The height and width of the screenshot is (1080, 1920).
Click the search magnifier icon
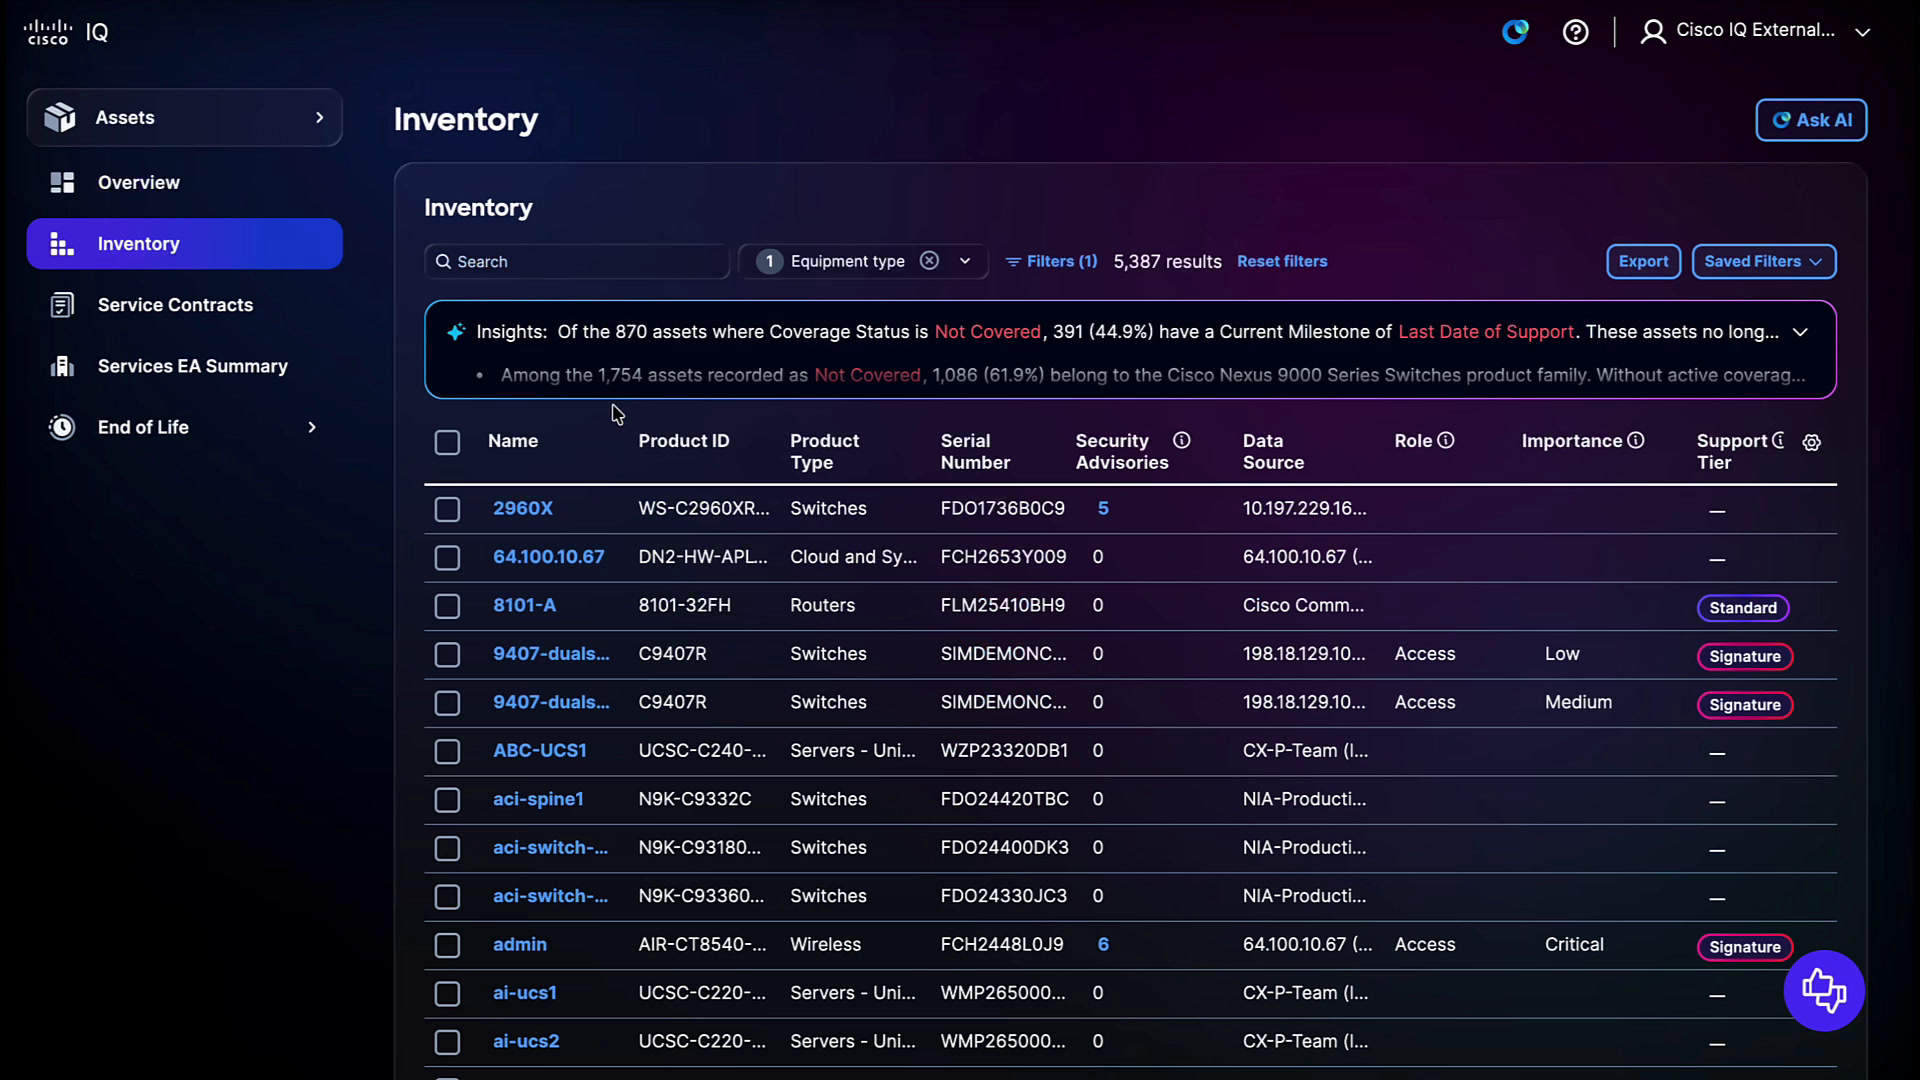[x=443, y=262]
